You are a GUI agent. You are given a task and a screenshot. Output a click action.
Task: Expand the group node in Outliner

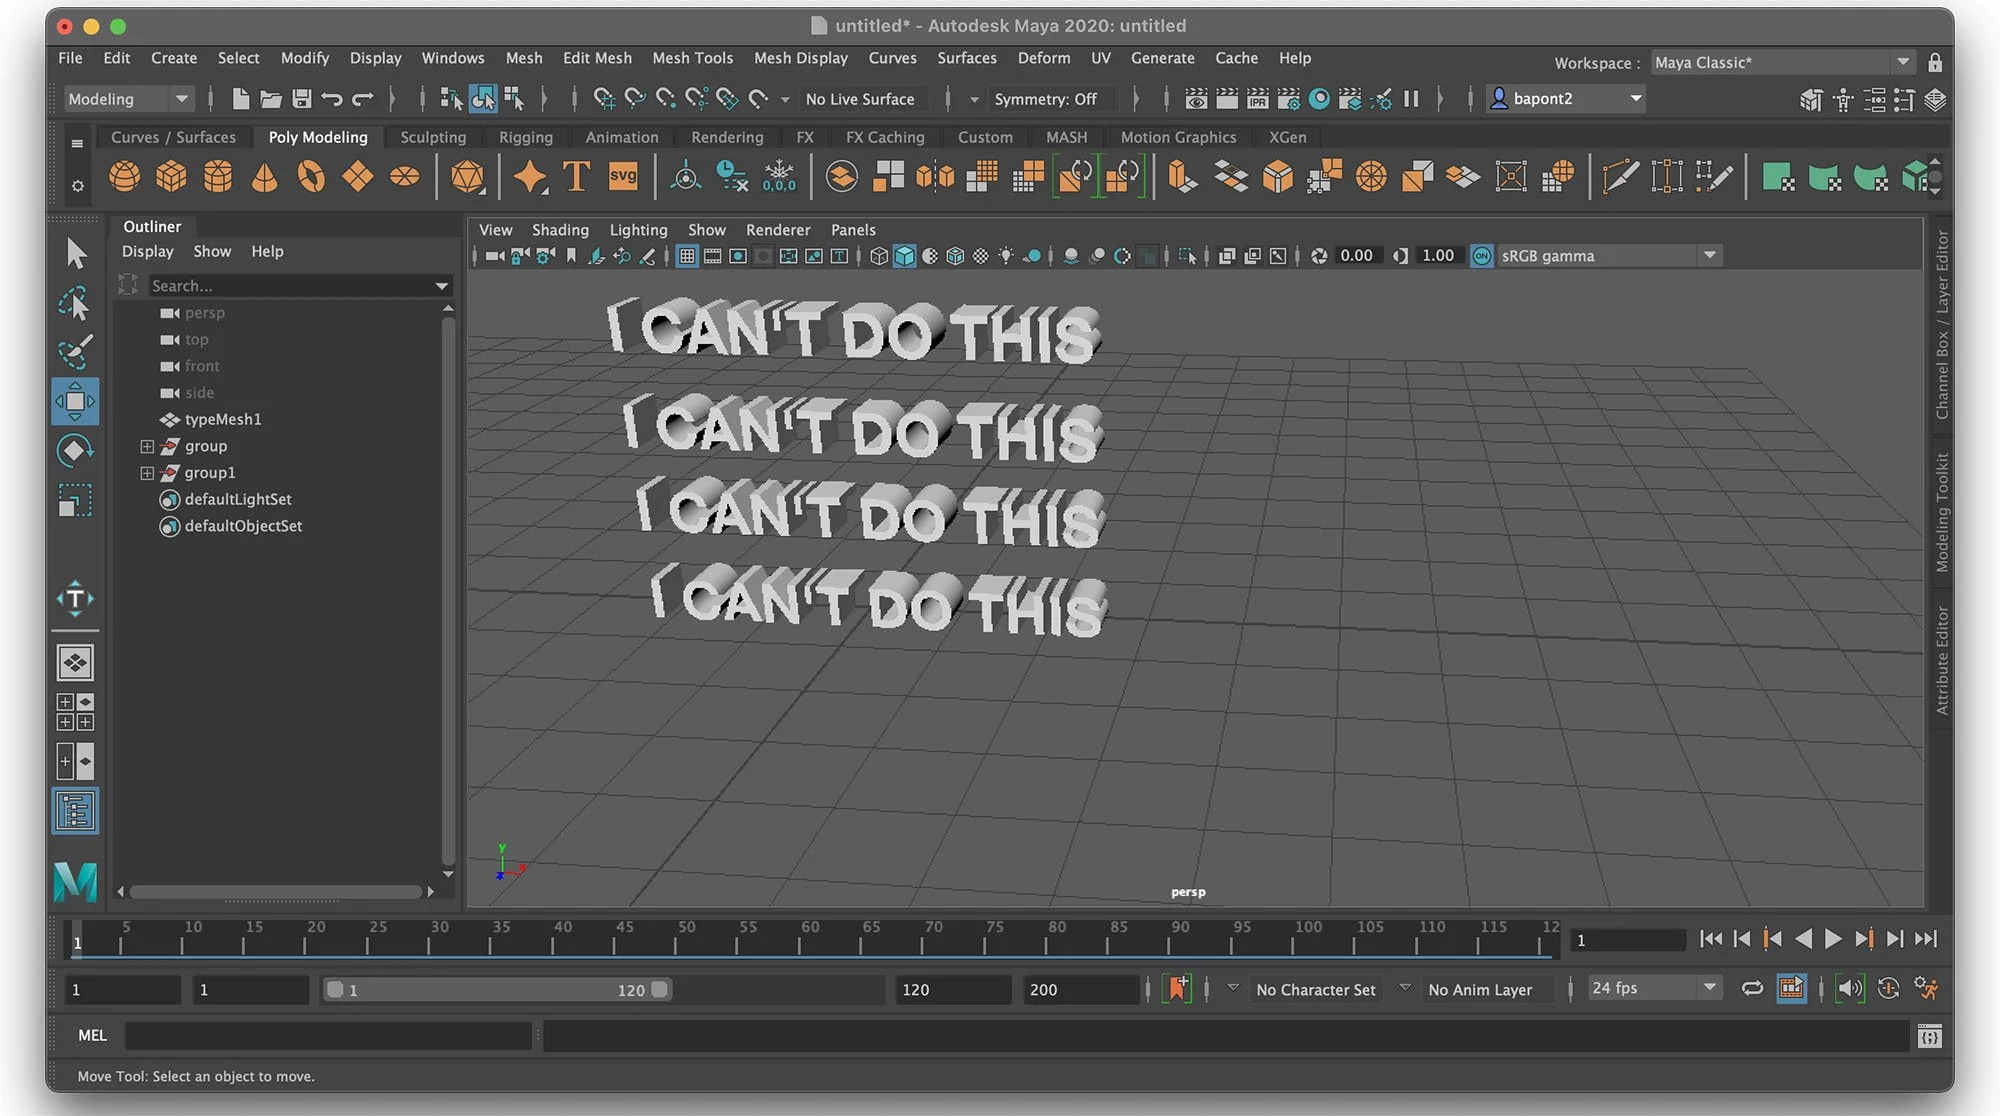147,446
